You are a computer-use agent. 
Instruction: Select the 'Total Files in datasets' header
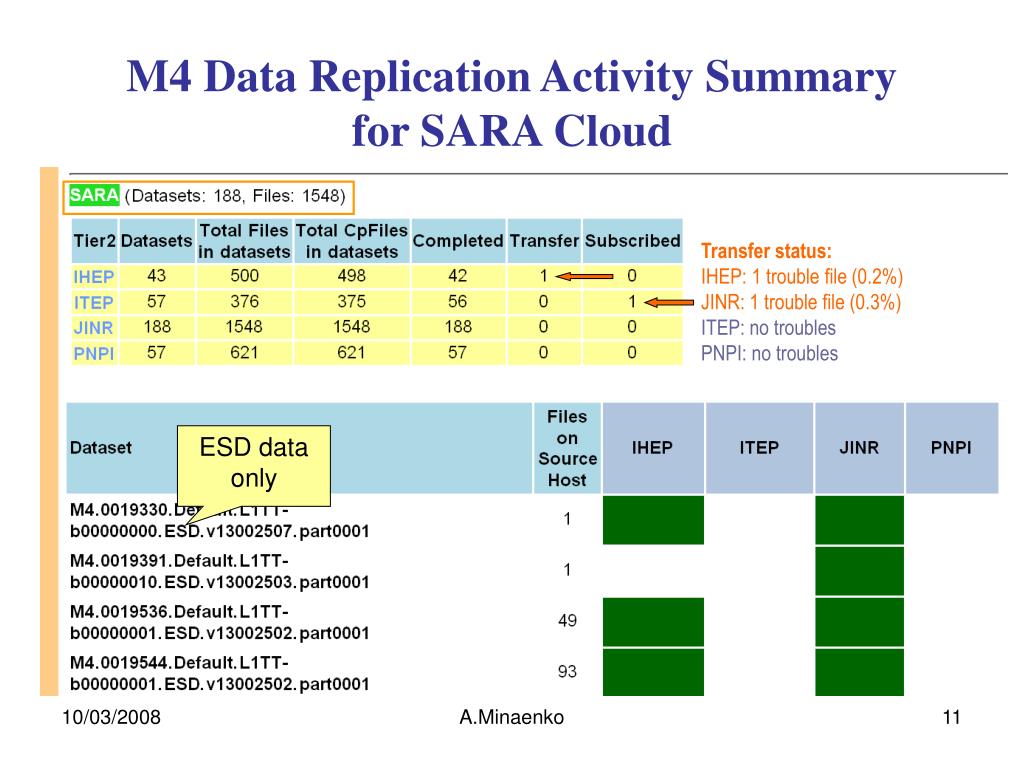point(244,241)
